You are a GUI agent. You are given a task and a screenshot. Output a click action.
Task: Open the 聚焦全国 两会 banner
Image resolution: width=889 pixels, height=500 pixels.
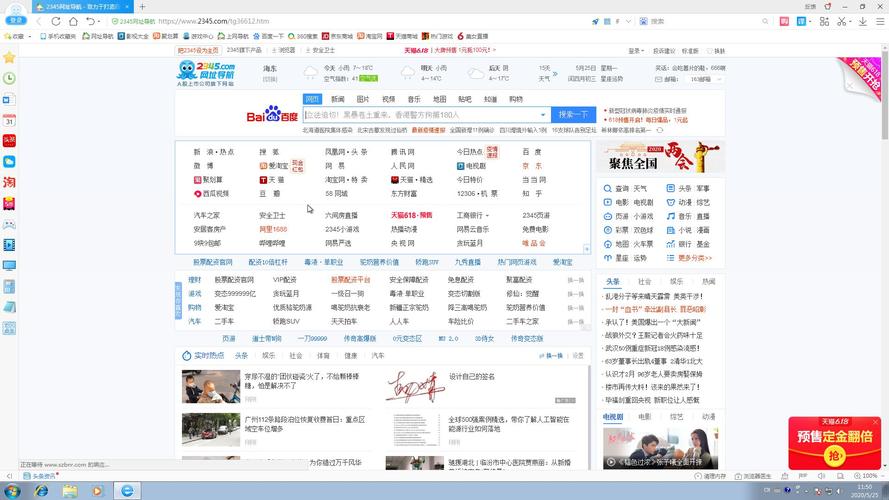tap(661, 157)
